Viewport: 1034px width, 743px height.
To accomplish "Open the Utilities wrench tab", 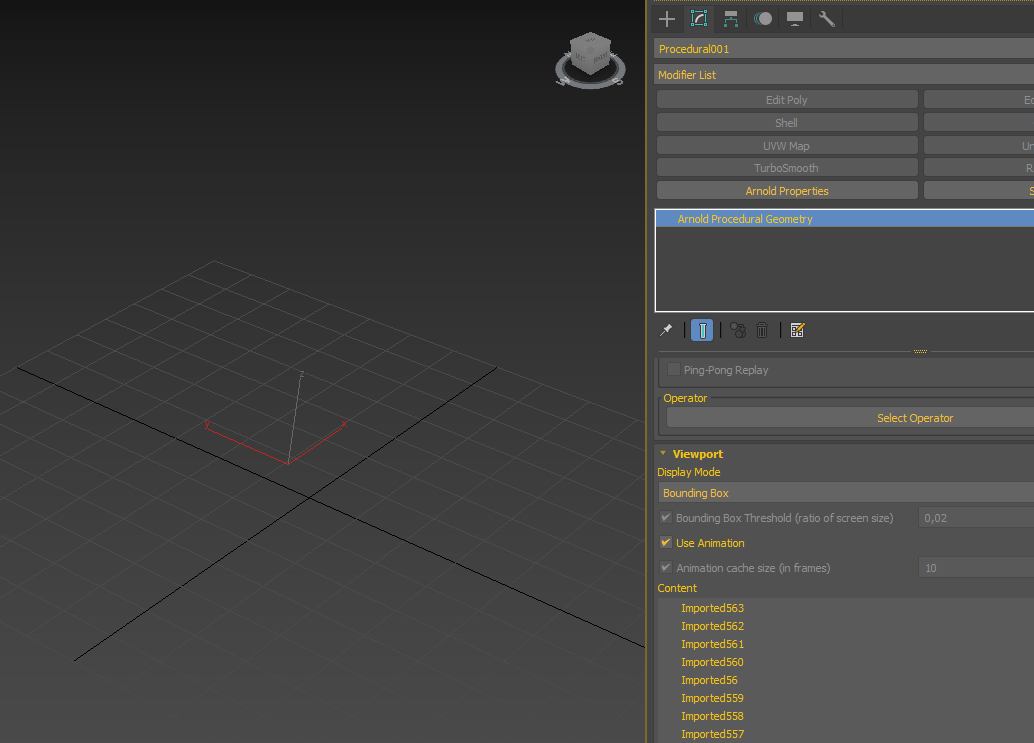I will [826, 18].
